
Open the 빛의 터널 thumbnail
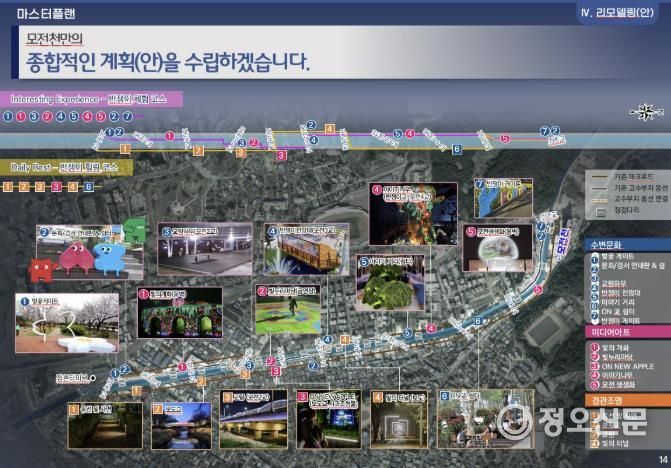point(399,419)
